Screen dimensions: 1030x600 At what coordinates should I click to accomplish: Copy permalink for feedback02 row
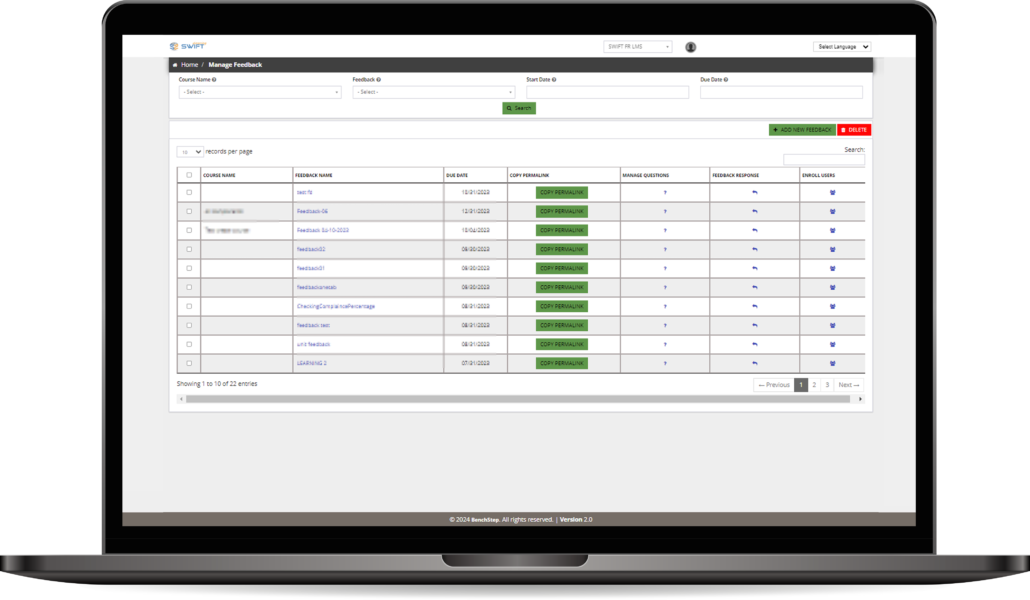(x=562, y=250)
